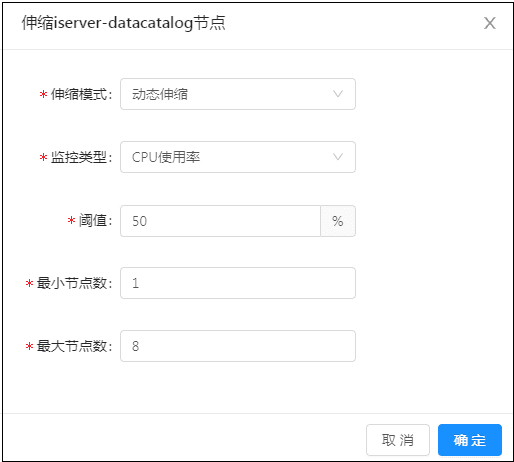
Task: Click the 伸缩模式 field label
Action: [81, 94]
